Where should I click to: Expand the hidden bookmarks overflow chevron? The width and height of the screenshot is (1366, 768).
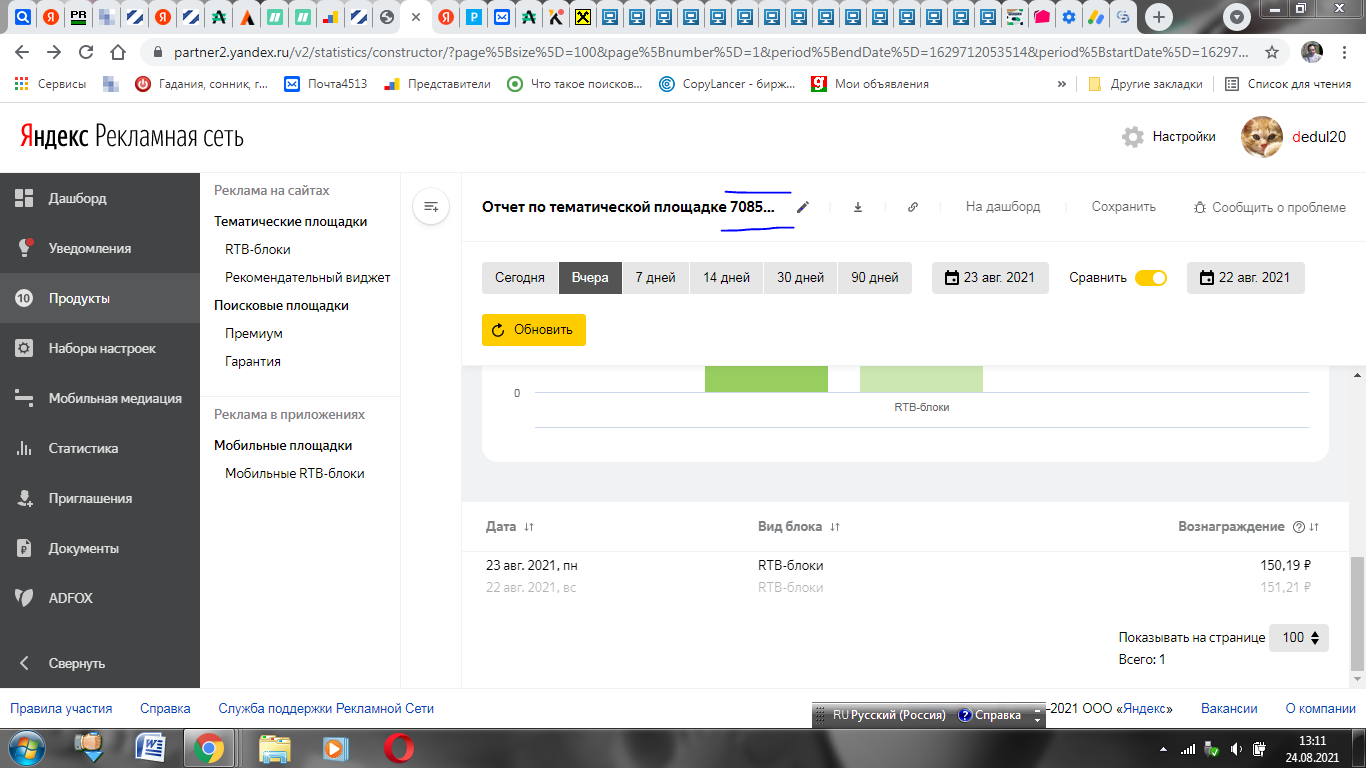tap(1061, 84)
